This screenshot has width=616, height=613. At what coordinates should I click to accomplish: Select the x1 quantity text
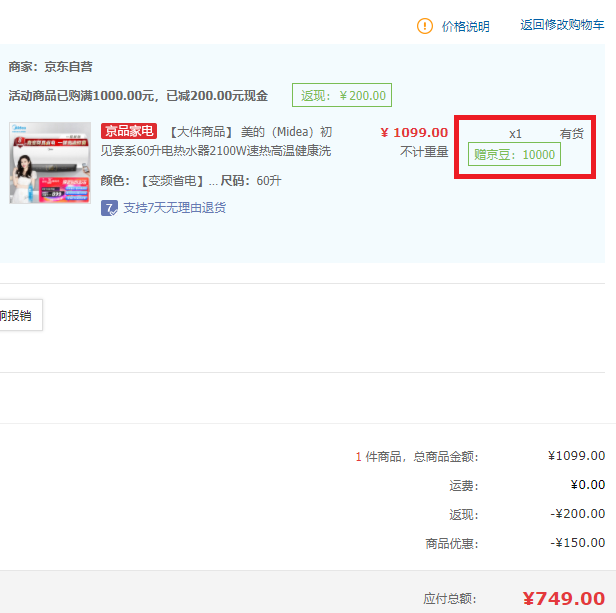coord(515,134)
